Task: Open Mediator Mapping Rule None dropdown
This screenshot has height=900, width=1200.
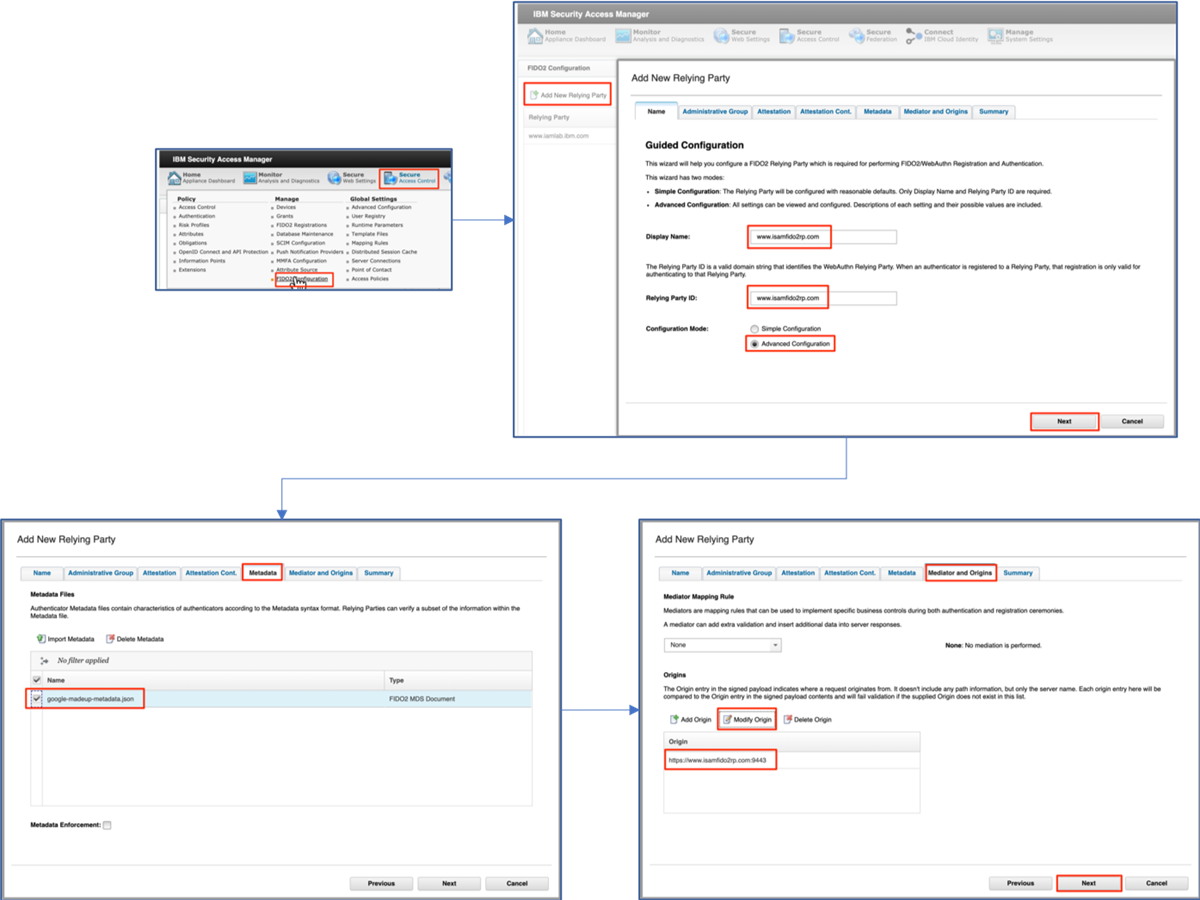Action: pos(722,645)
